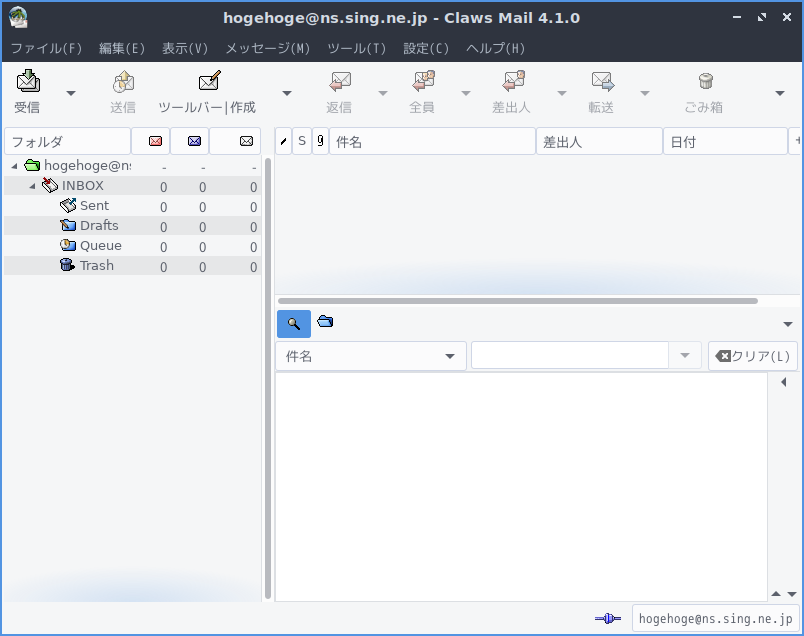804x636 pixels.
Task: Collapse the INBOX folder tree
Action: coord(32,186)
